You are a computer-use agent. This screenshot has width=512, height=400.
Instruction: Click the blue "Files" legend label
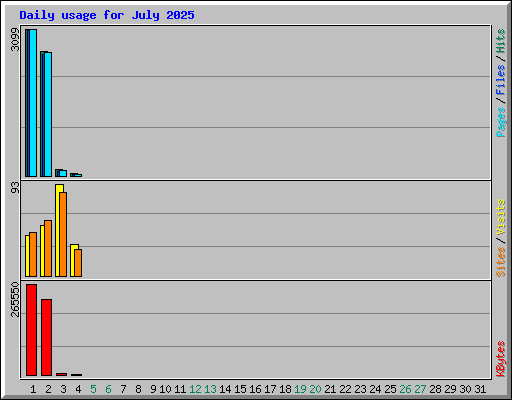(x=501, y=80)
